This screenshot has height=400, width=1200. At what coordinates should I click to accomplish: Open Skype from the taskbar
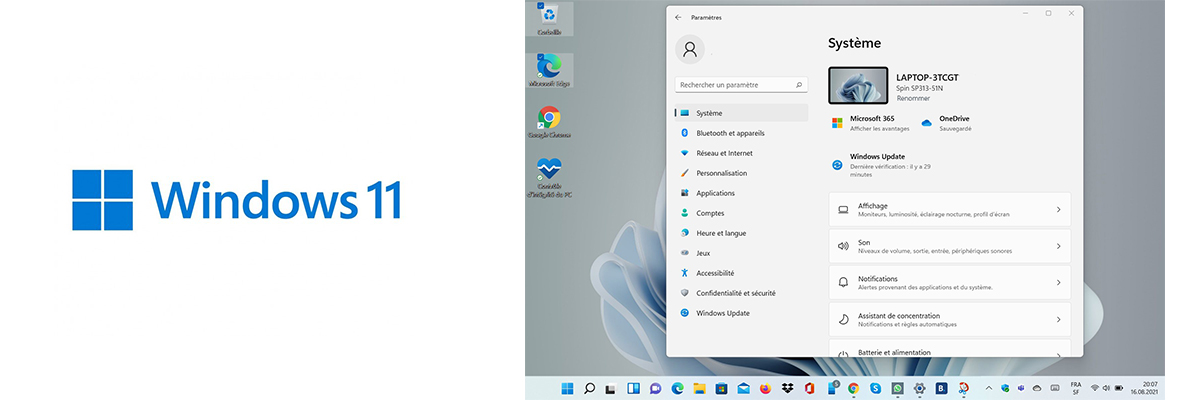point(875,388)
